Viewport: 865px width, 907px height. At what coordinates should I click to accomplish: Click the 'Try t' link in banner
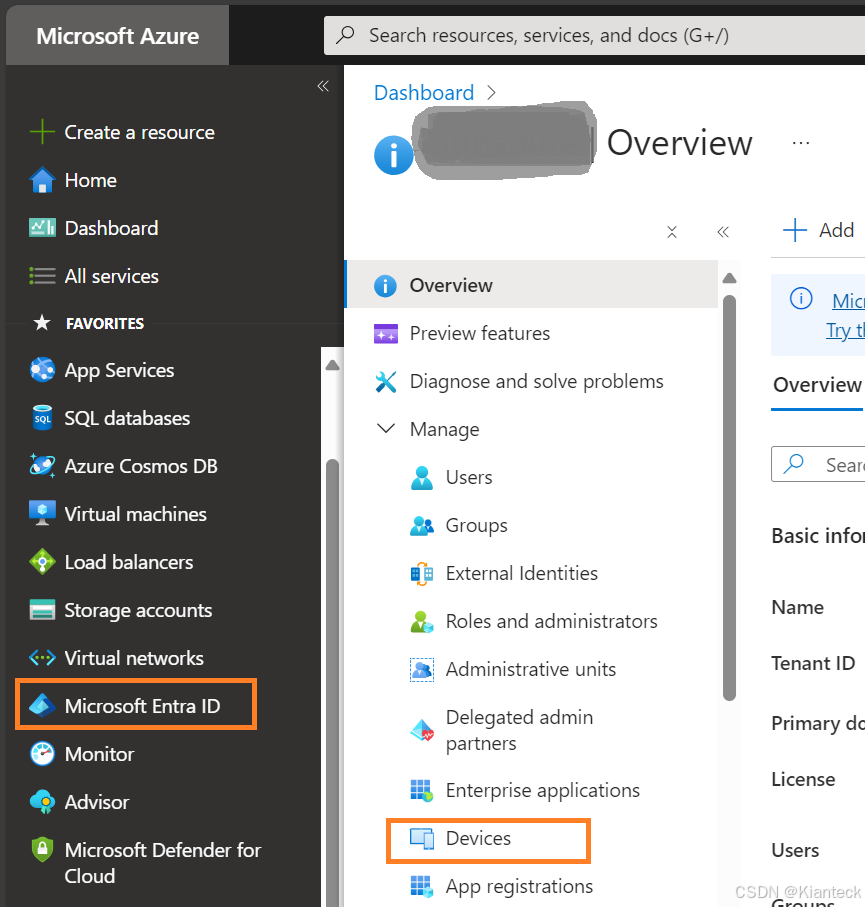(x=845, y=330)
